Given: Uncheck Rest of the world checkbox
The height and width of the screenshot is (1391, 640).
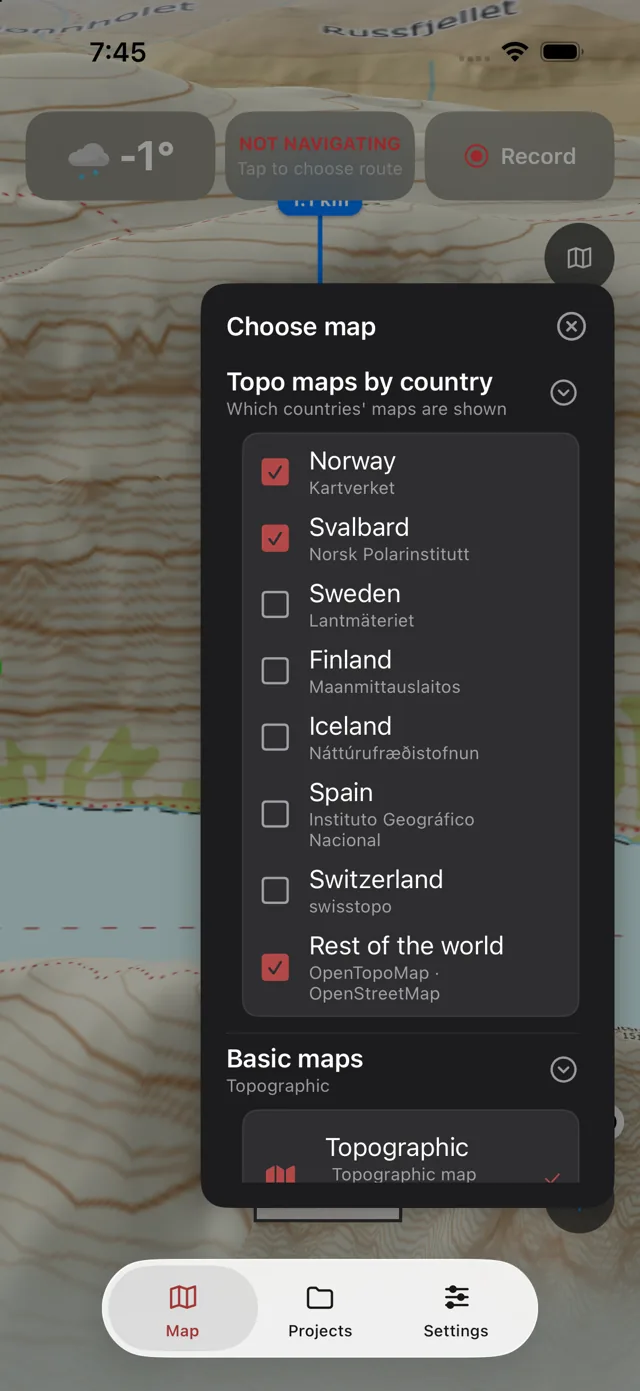Looking at the screenshot, I should click(275, 967).
